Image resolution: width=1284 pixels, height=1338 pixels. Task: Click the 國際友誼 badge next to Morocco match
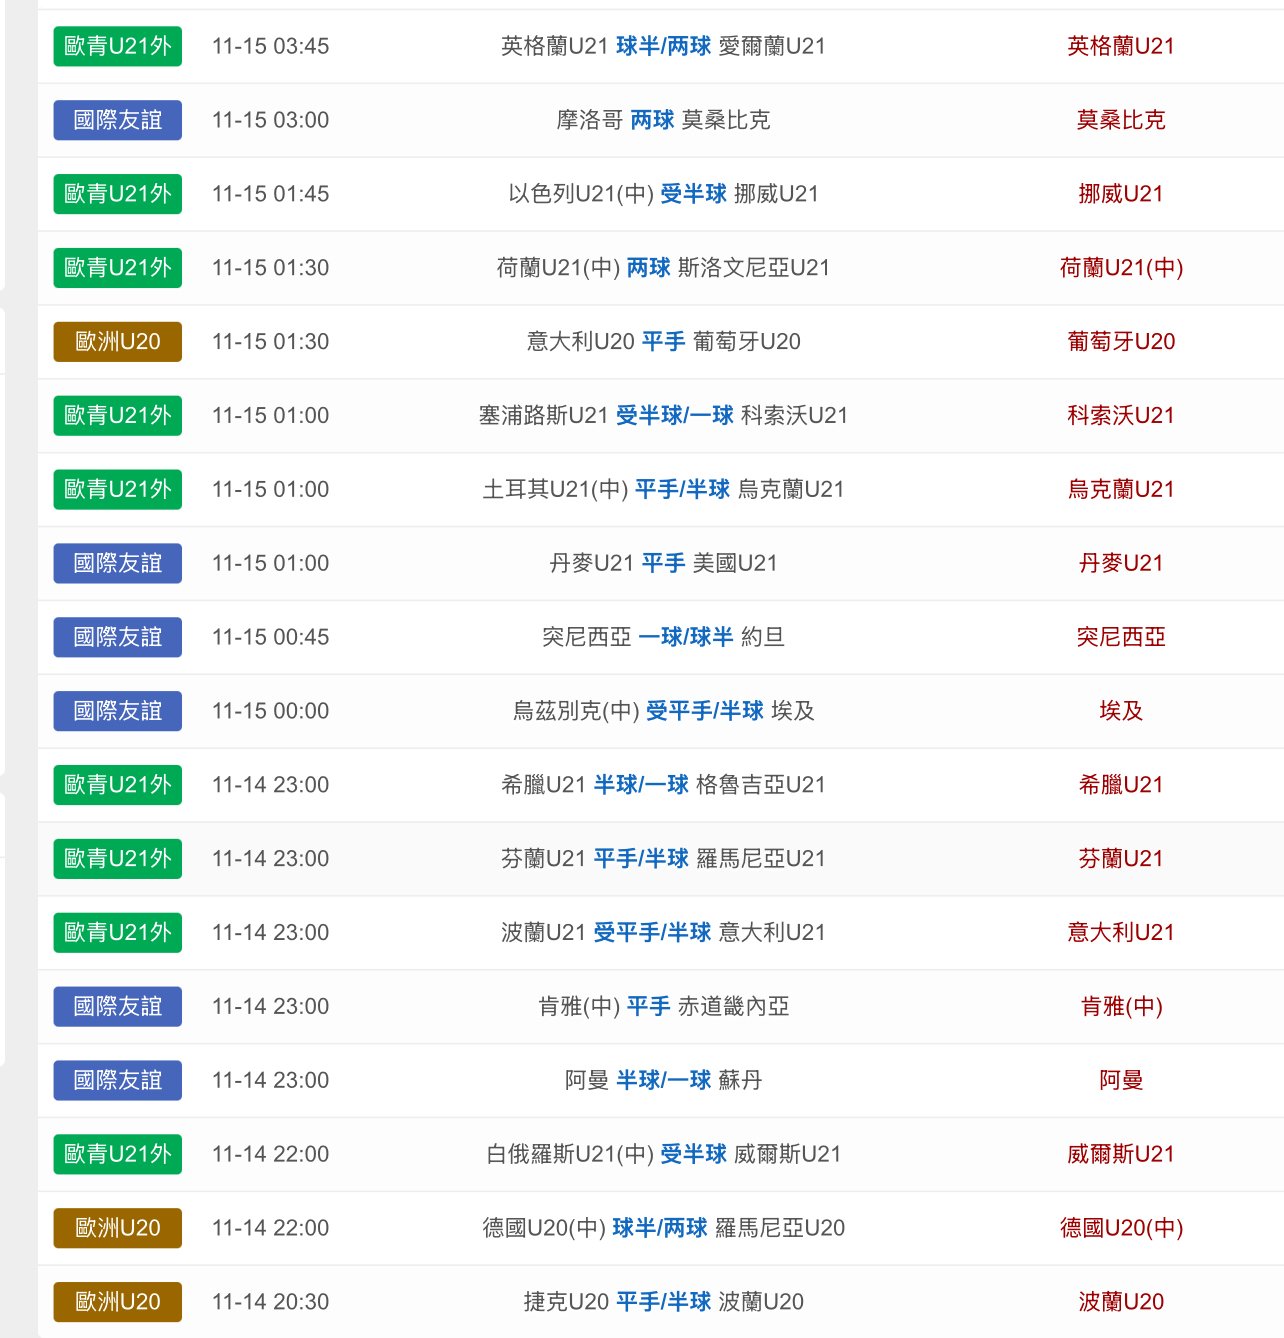pos(116,120)
